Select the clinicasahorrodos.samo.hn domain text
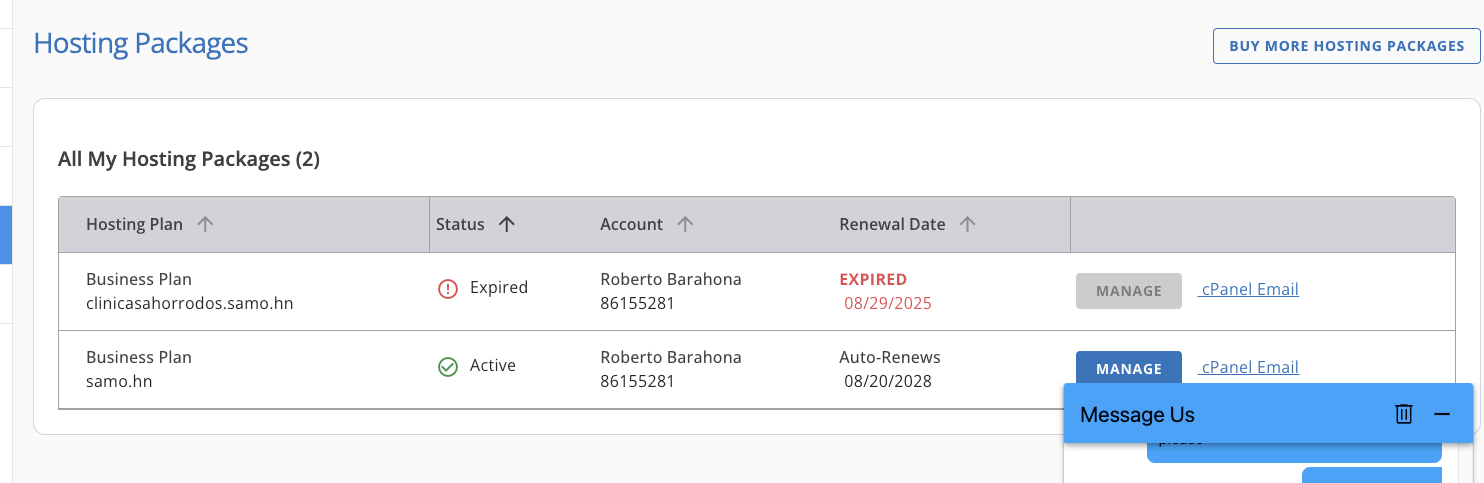The height and width of the screenshot is (483, 1484). (189, 302)
